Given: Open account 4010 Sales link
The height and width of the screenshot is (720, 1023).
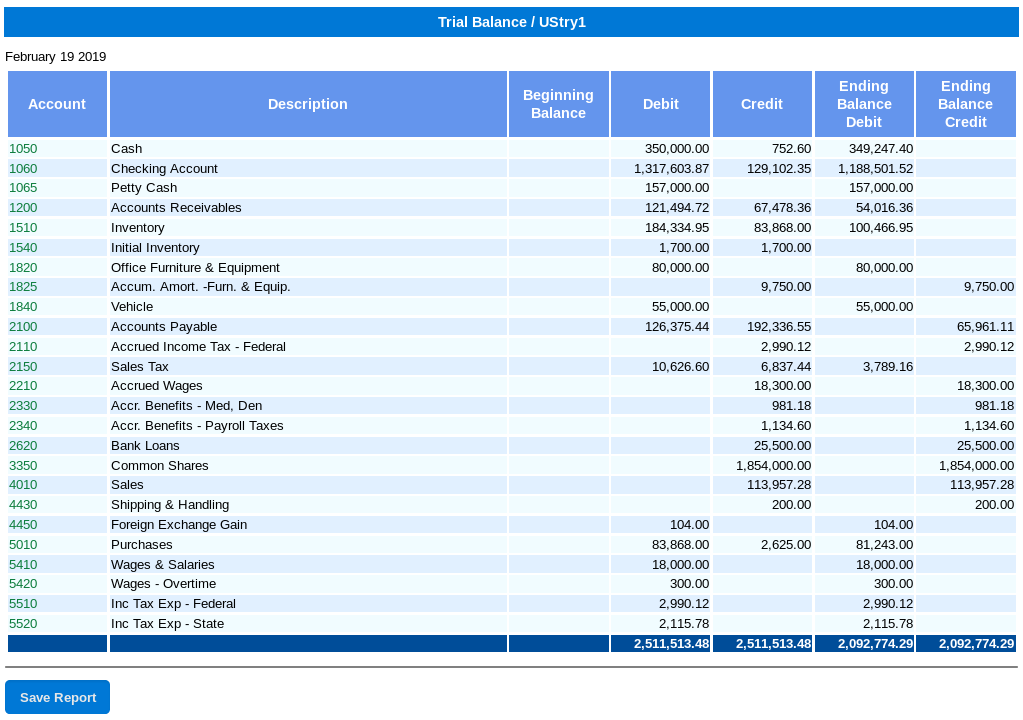Looking at the screenshot, I should coord(23,485).
